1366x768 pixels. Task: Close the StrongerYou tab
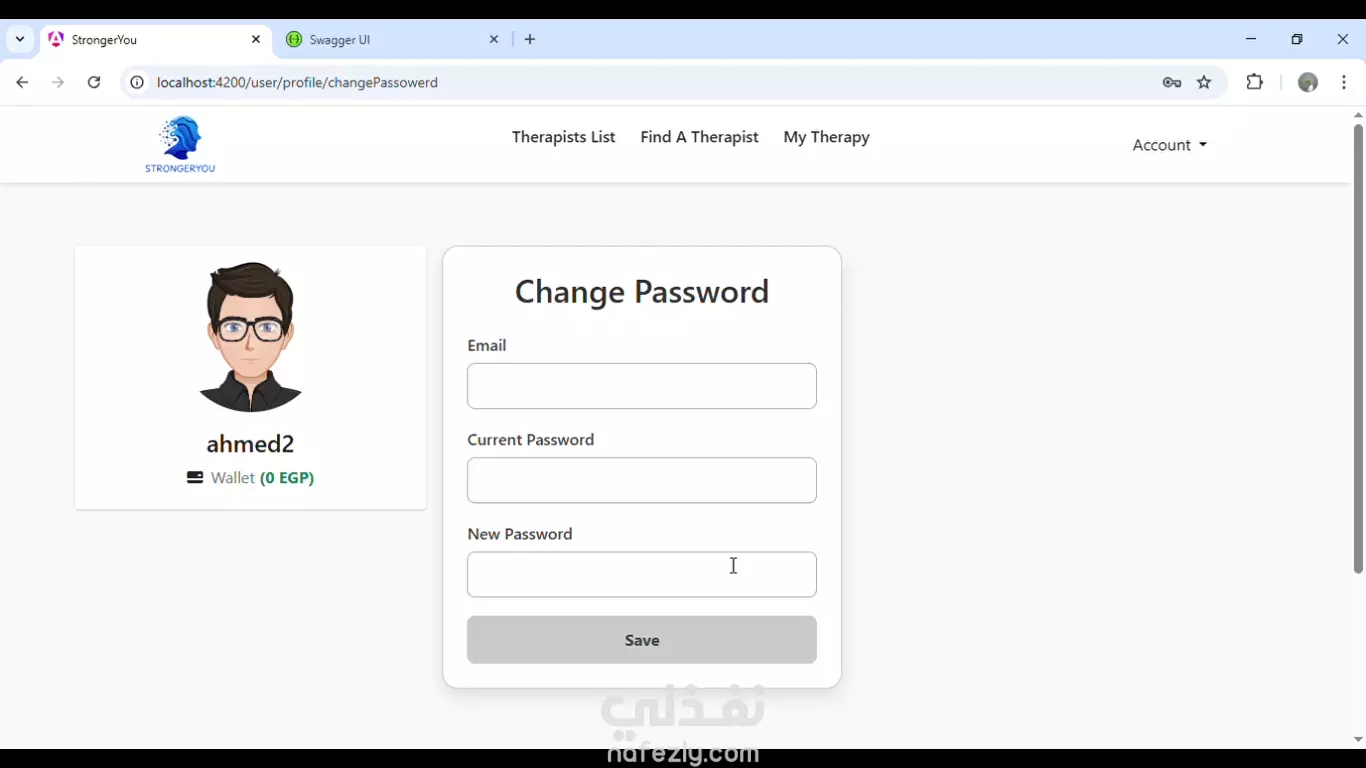click(x=256, y=40)
